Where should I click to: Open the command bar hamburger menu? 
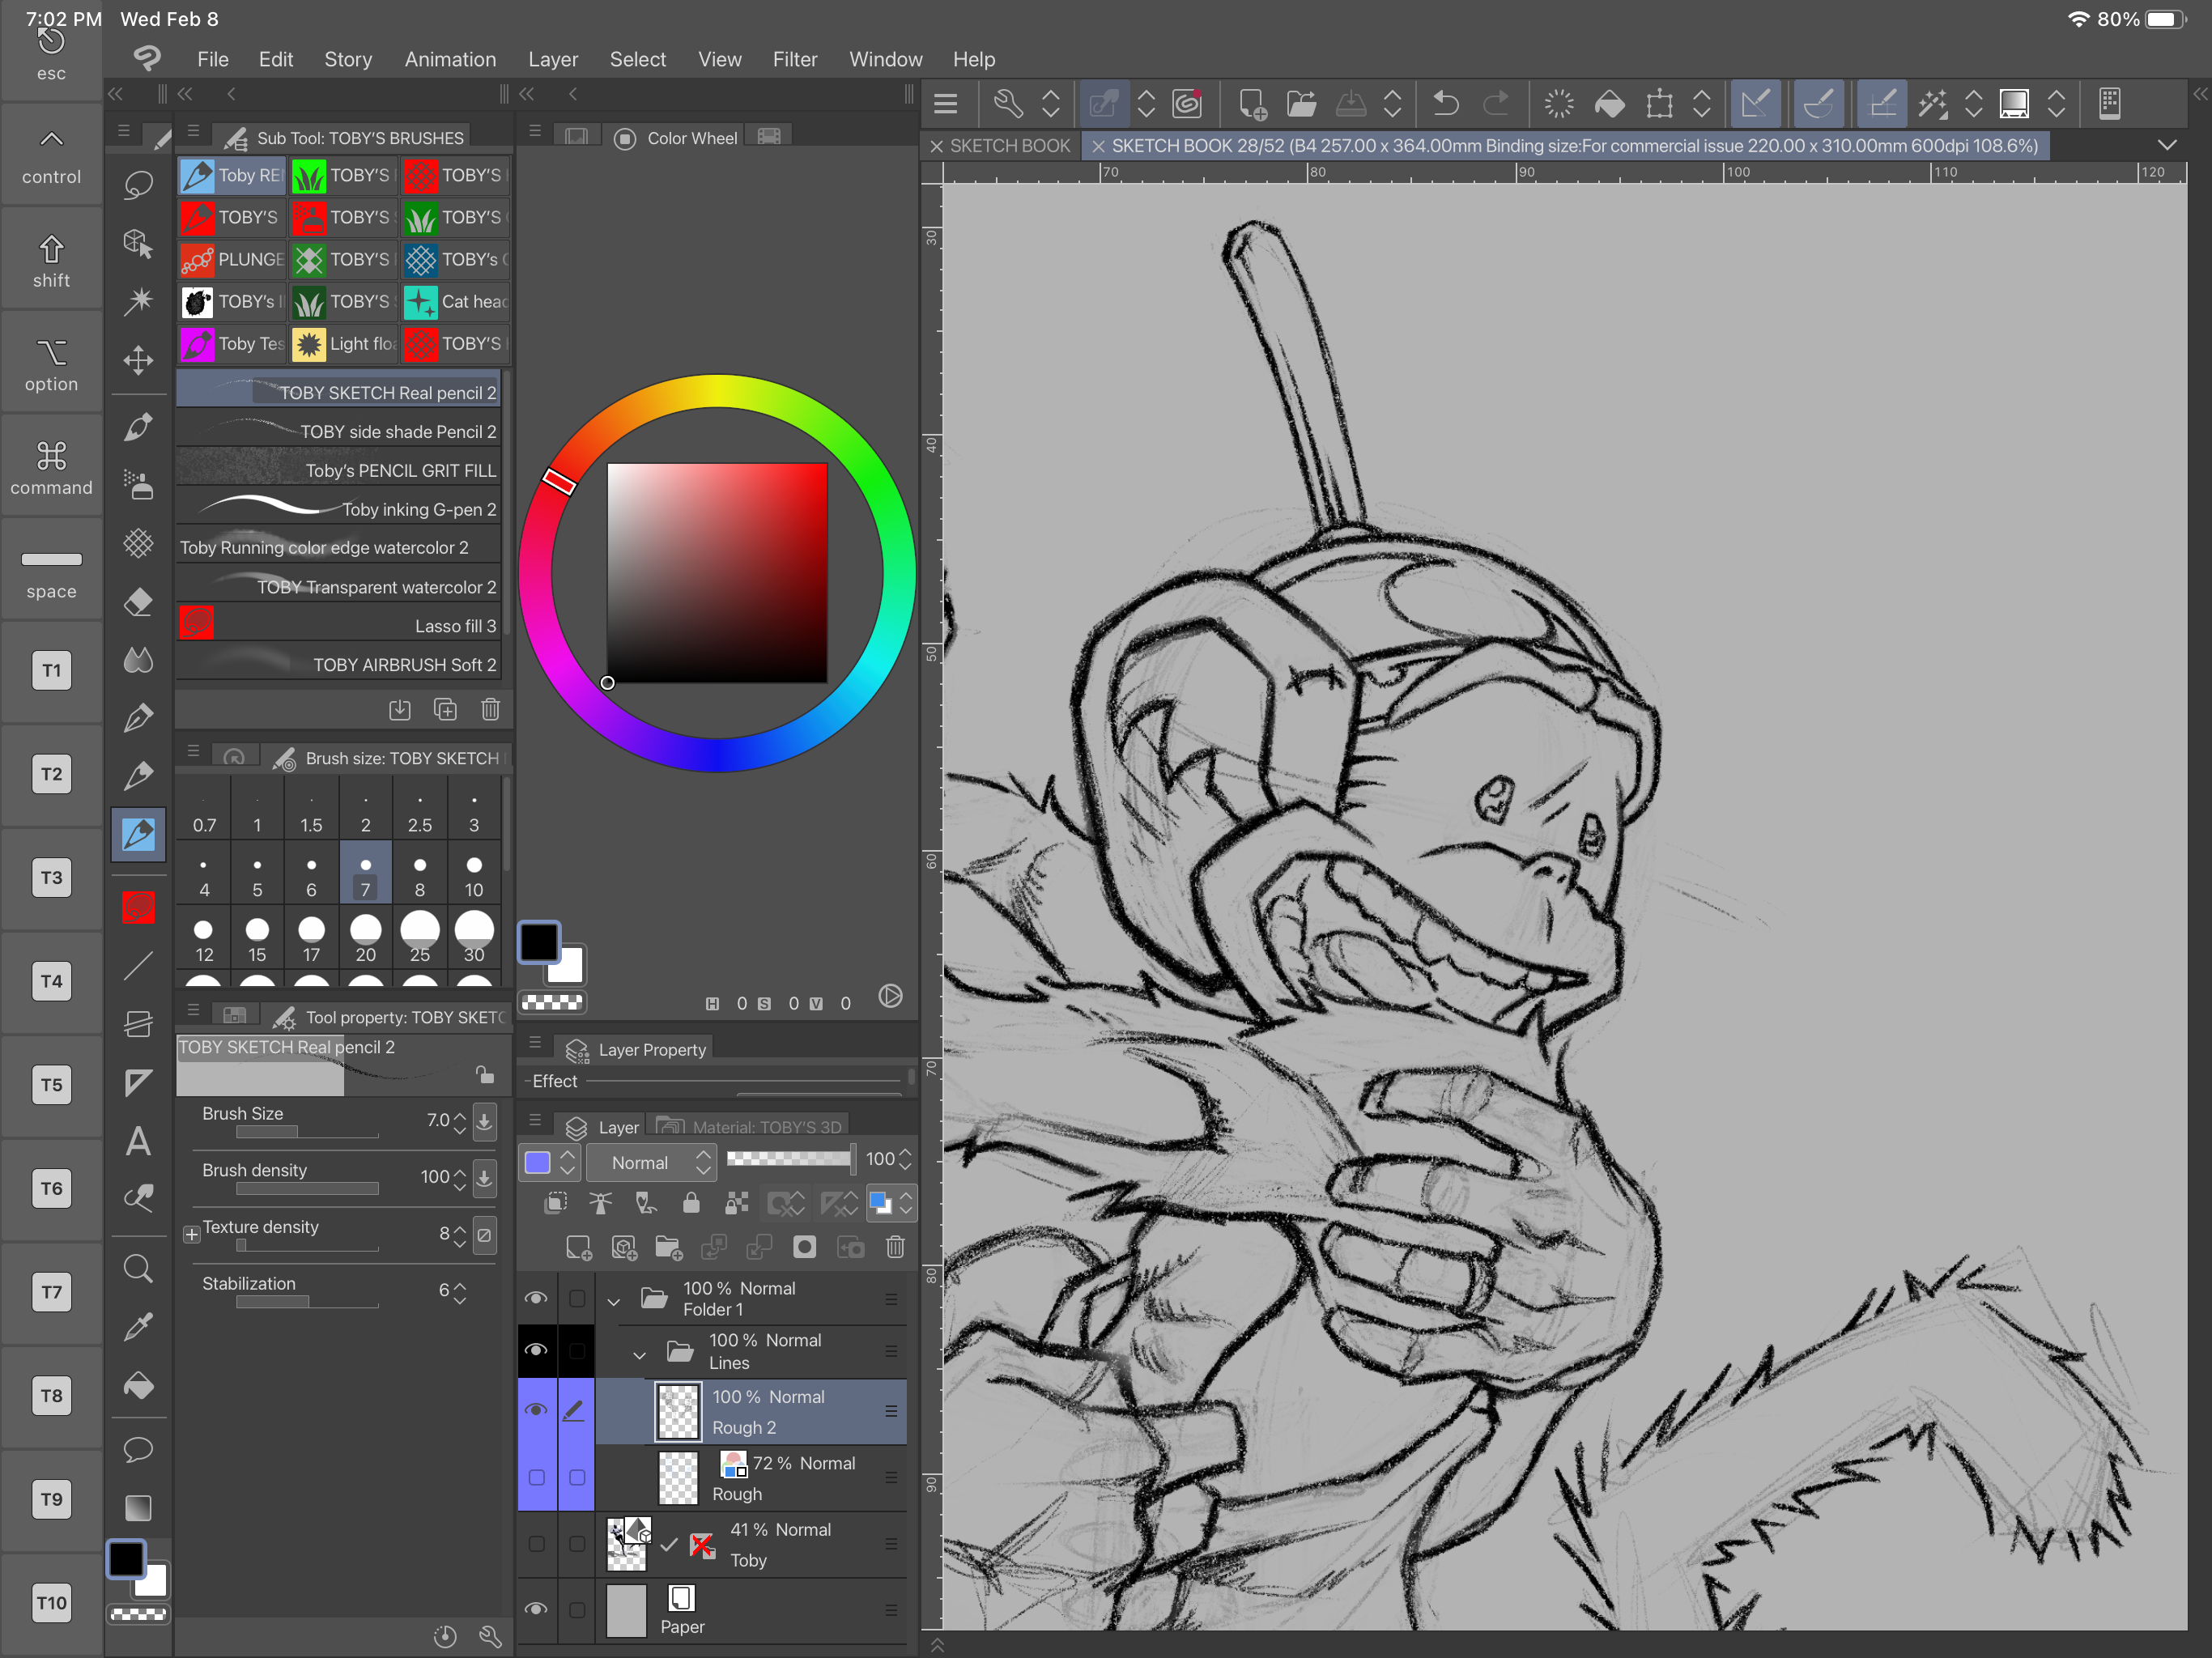[945, 103]
